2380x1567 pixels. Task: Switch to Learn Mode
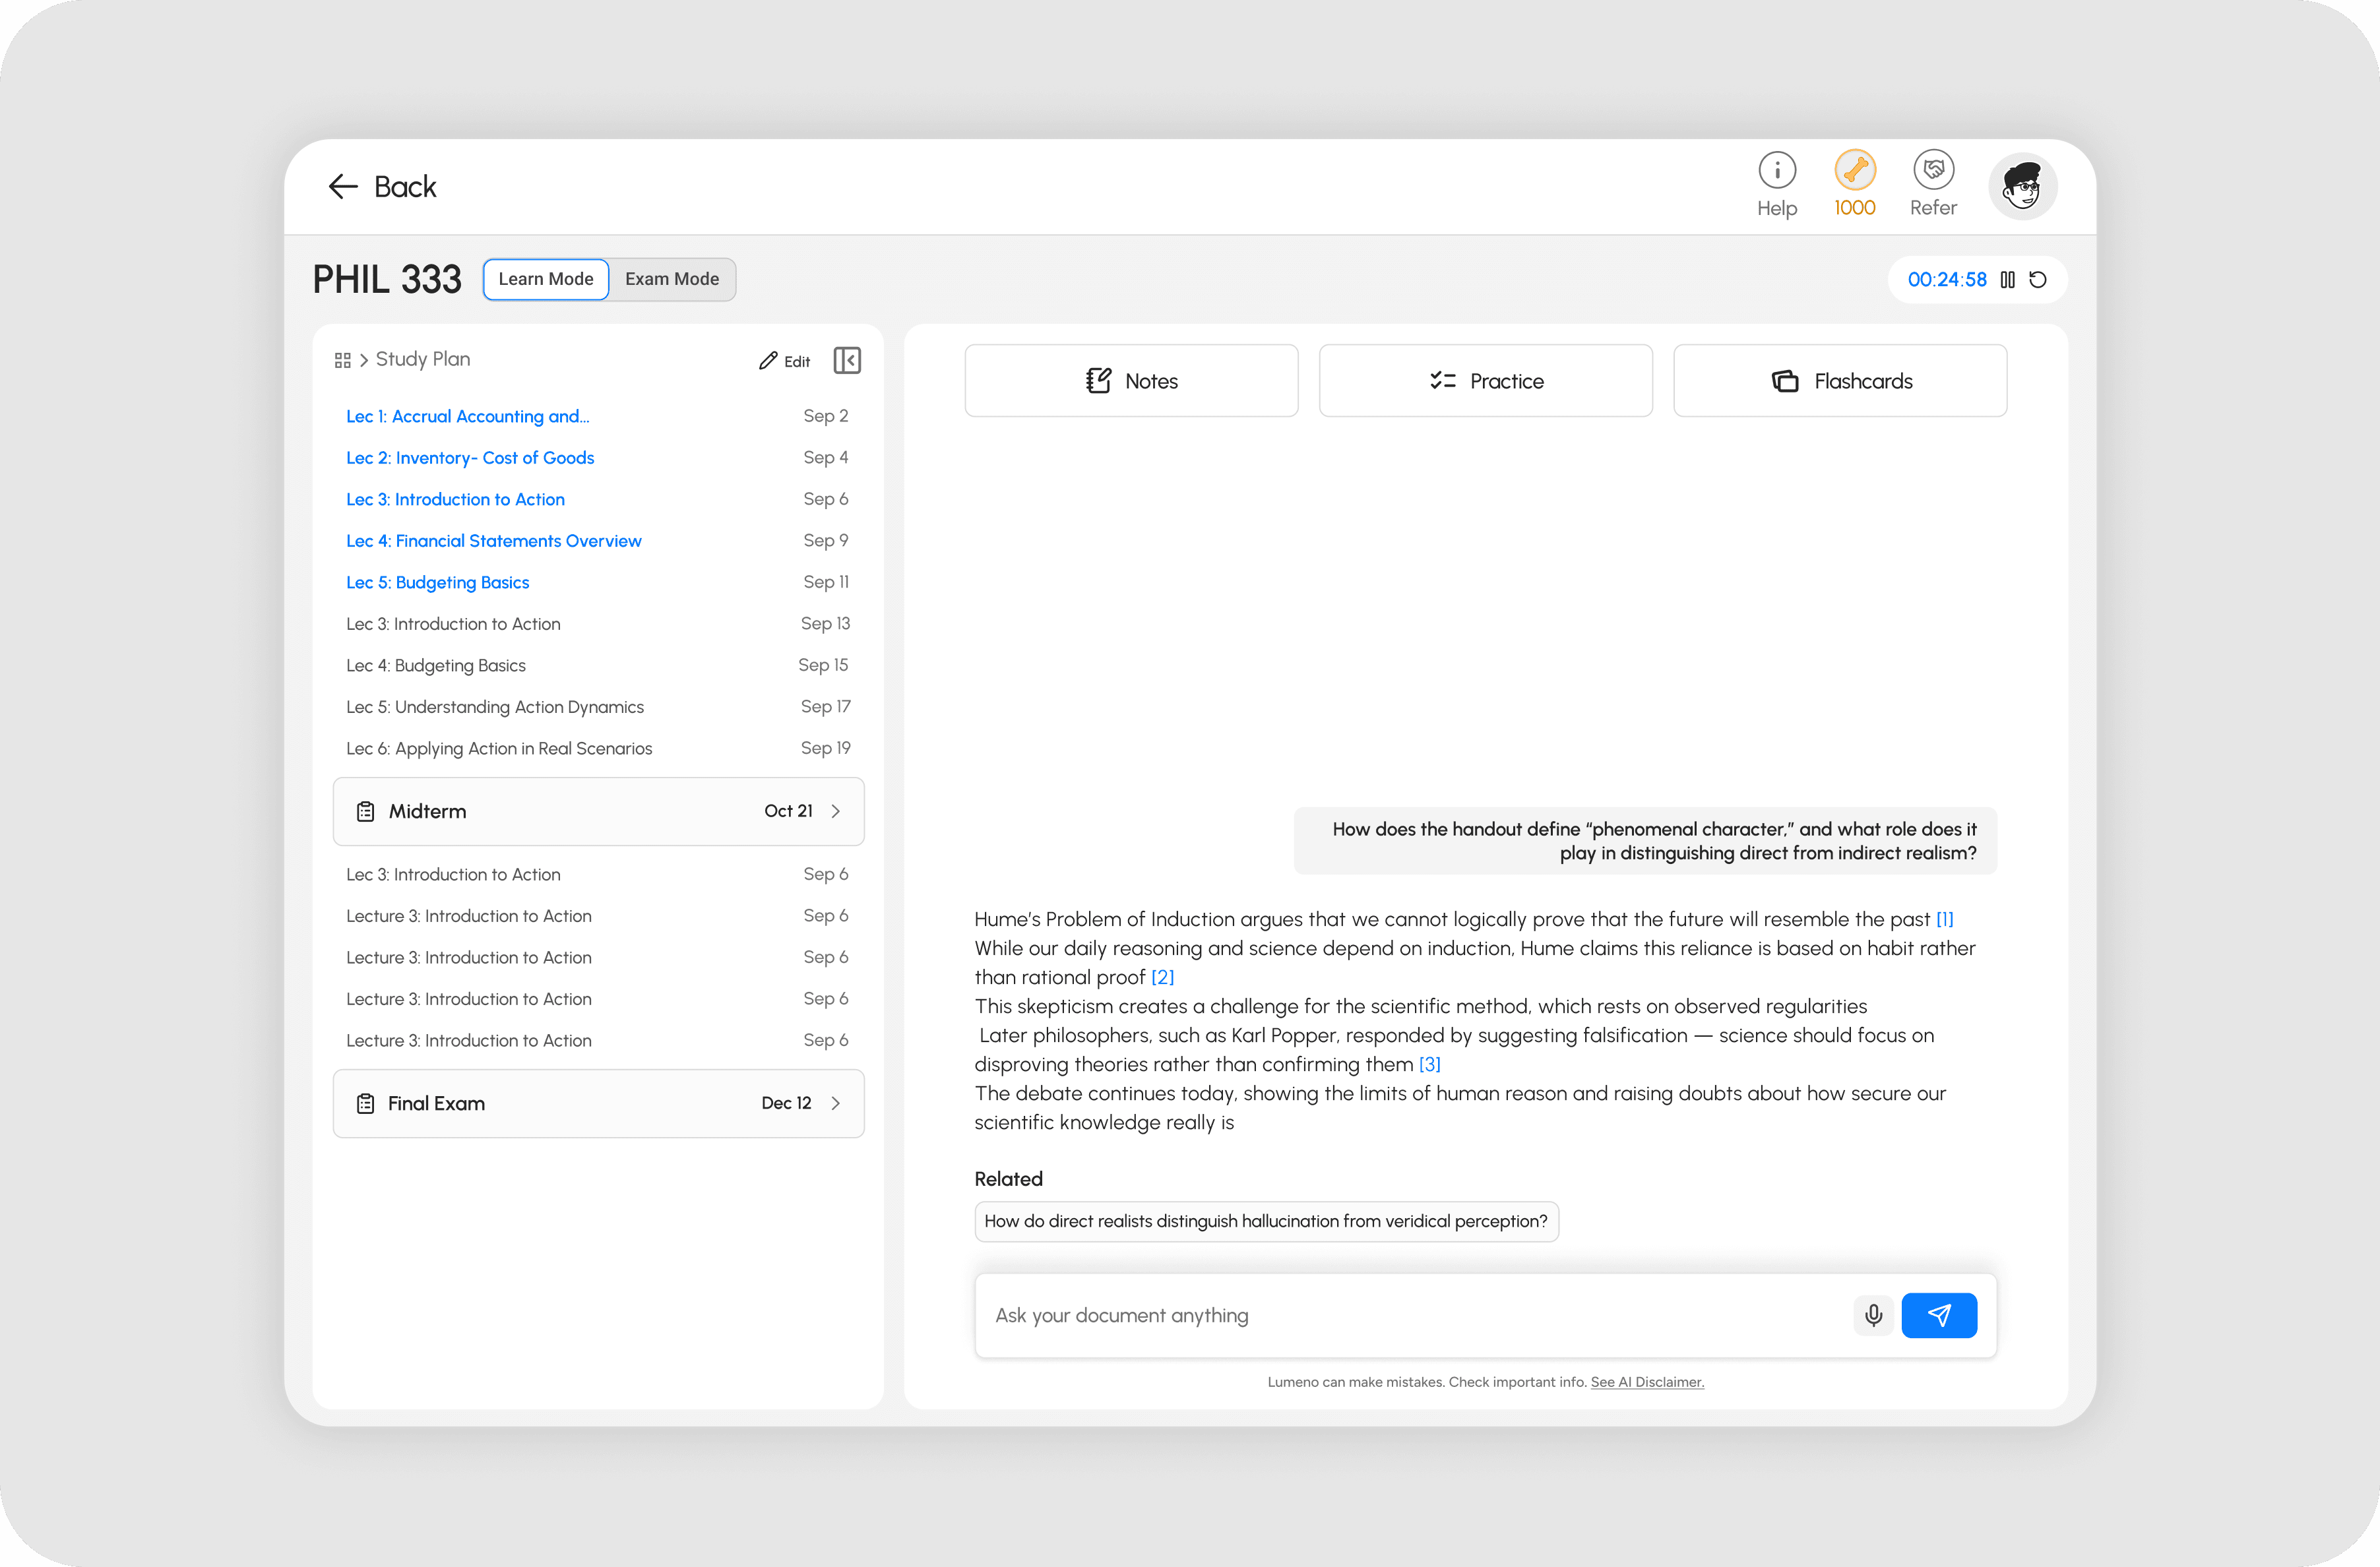coord(545,279)
